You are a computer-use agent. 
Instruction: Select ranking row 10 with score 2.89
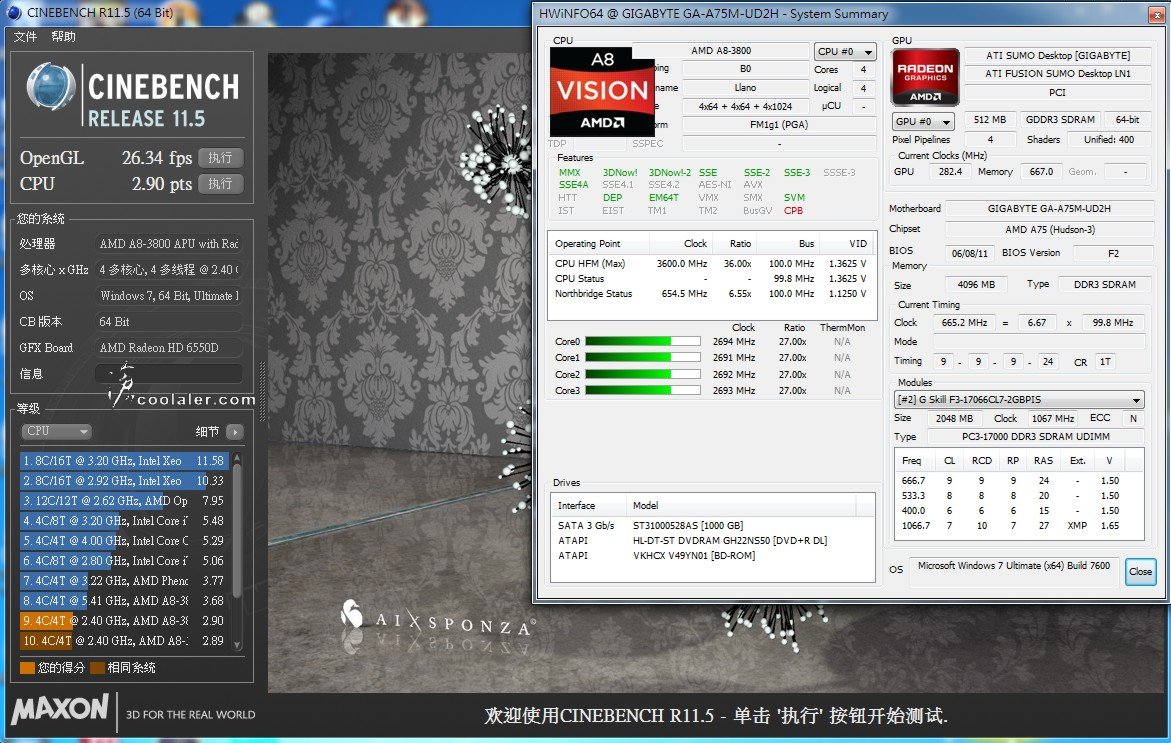[x=124, y=641]
